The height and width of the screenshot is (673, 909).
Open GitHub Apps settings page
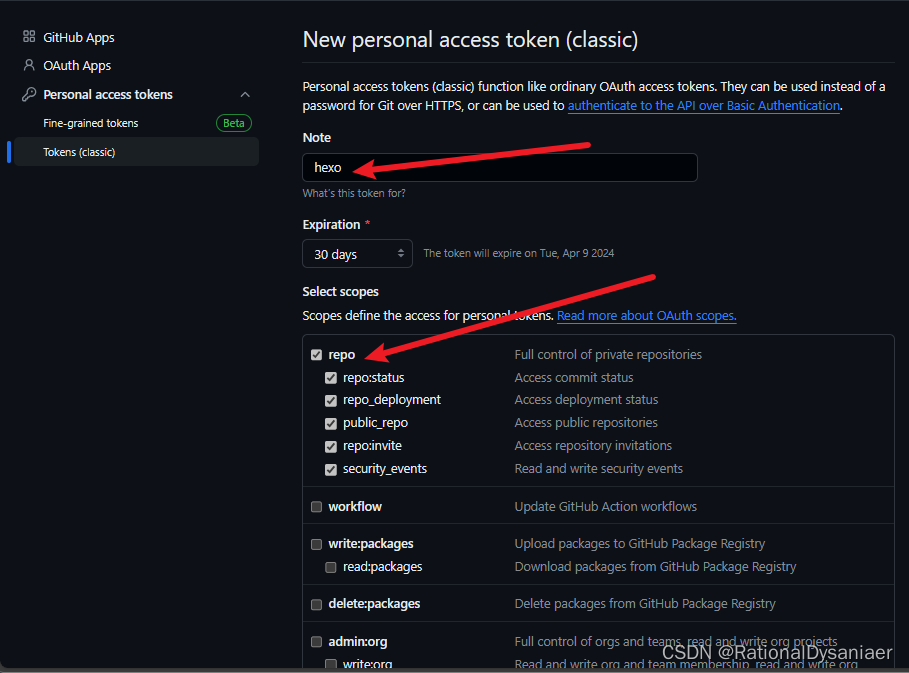click(x=79, y=38)
